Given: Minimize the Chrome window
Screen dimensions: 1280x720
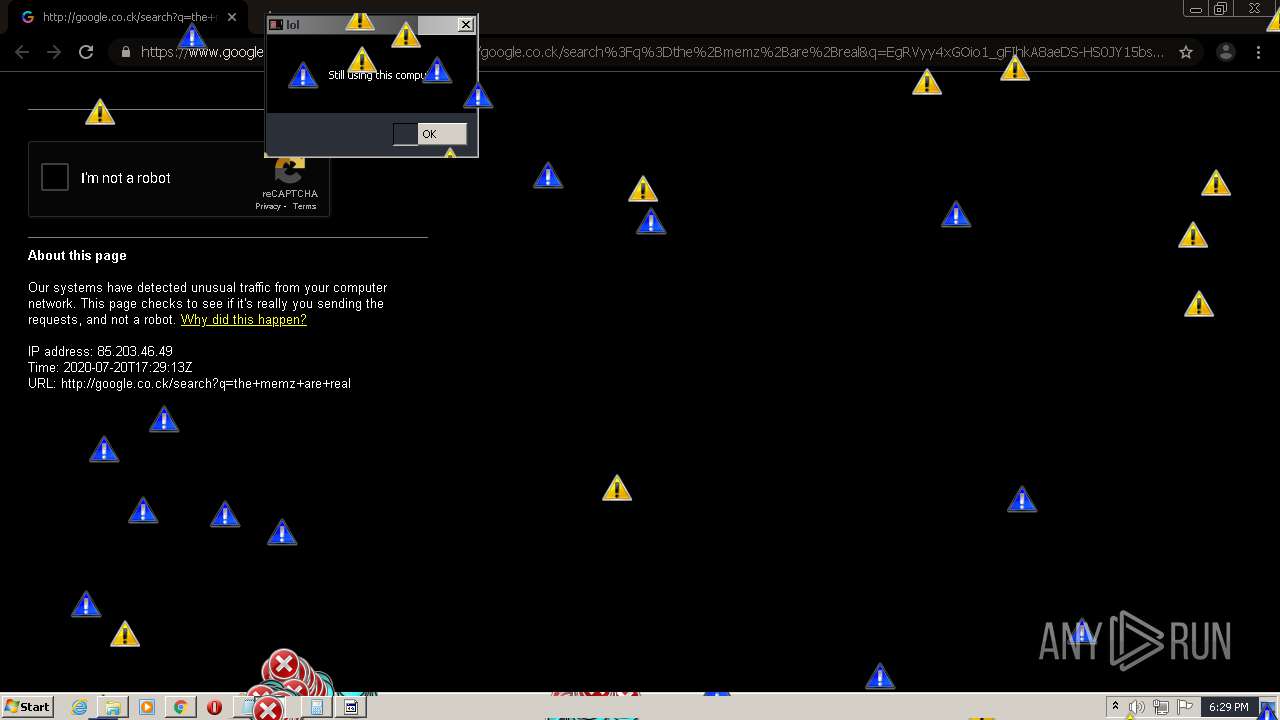Looking at the screenshot, I should (1195, 9).
